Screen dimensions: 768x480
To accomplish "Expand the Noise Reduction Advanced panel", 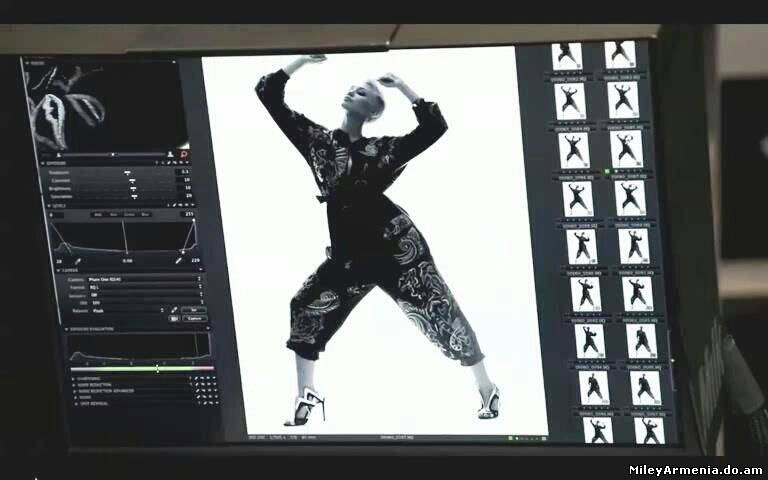I will tap(74, 391).
